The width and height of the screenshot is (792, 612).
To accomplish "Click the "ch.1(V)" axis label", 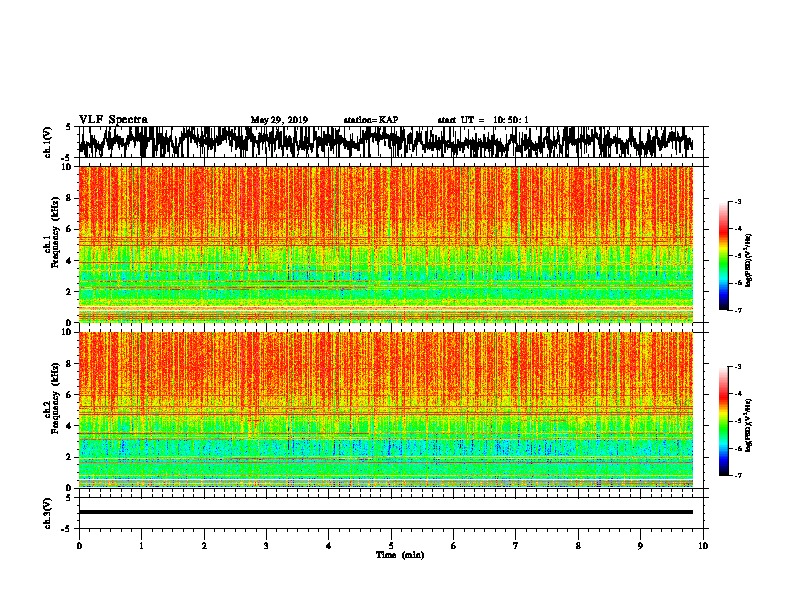I will [48, 142].
